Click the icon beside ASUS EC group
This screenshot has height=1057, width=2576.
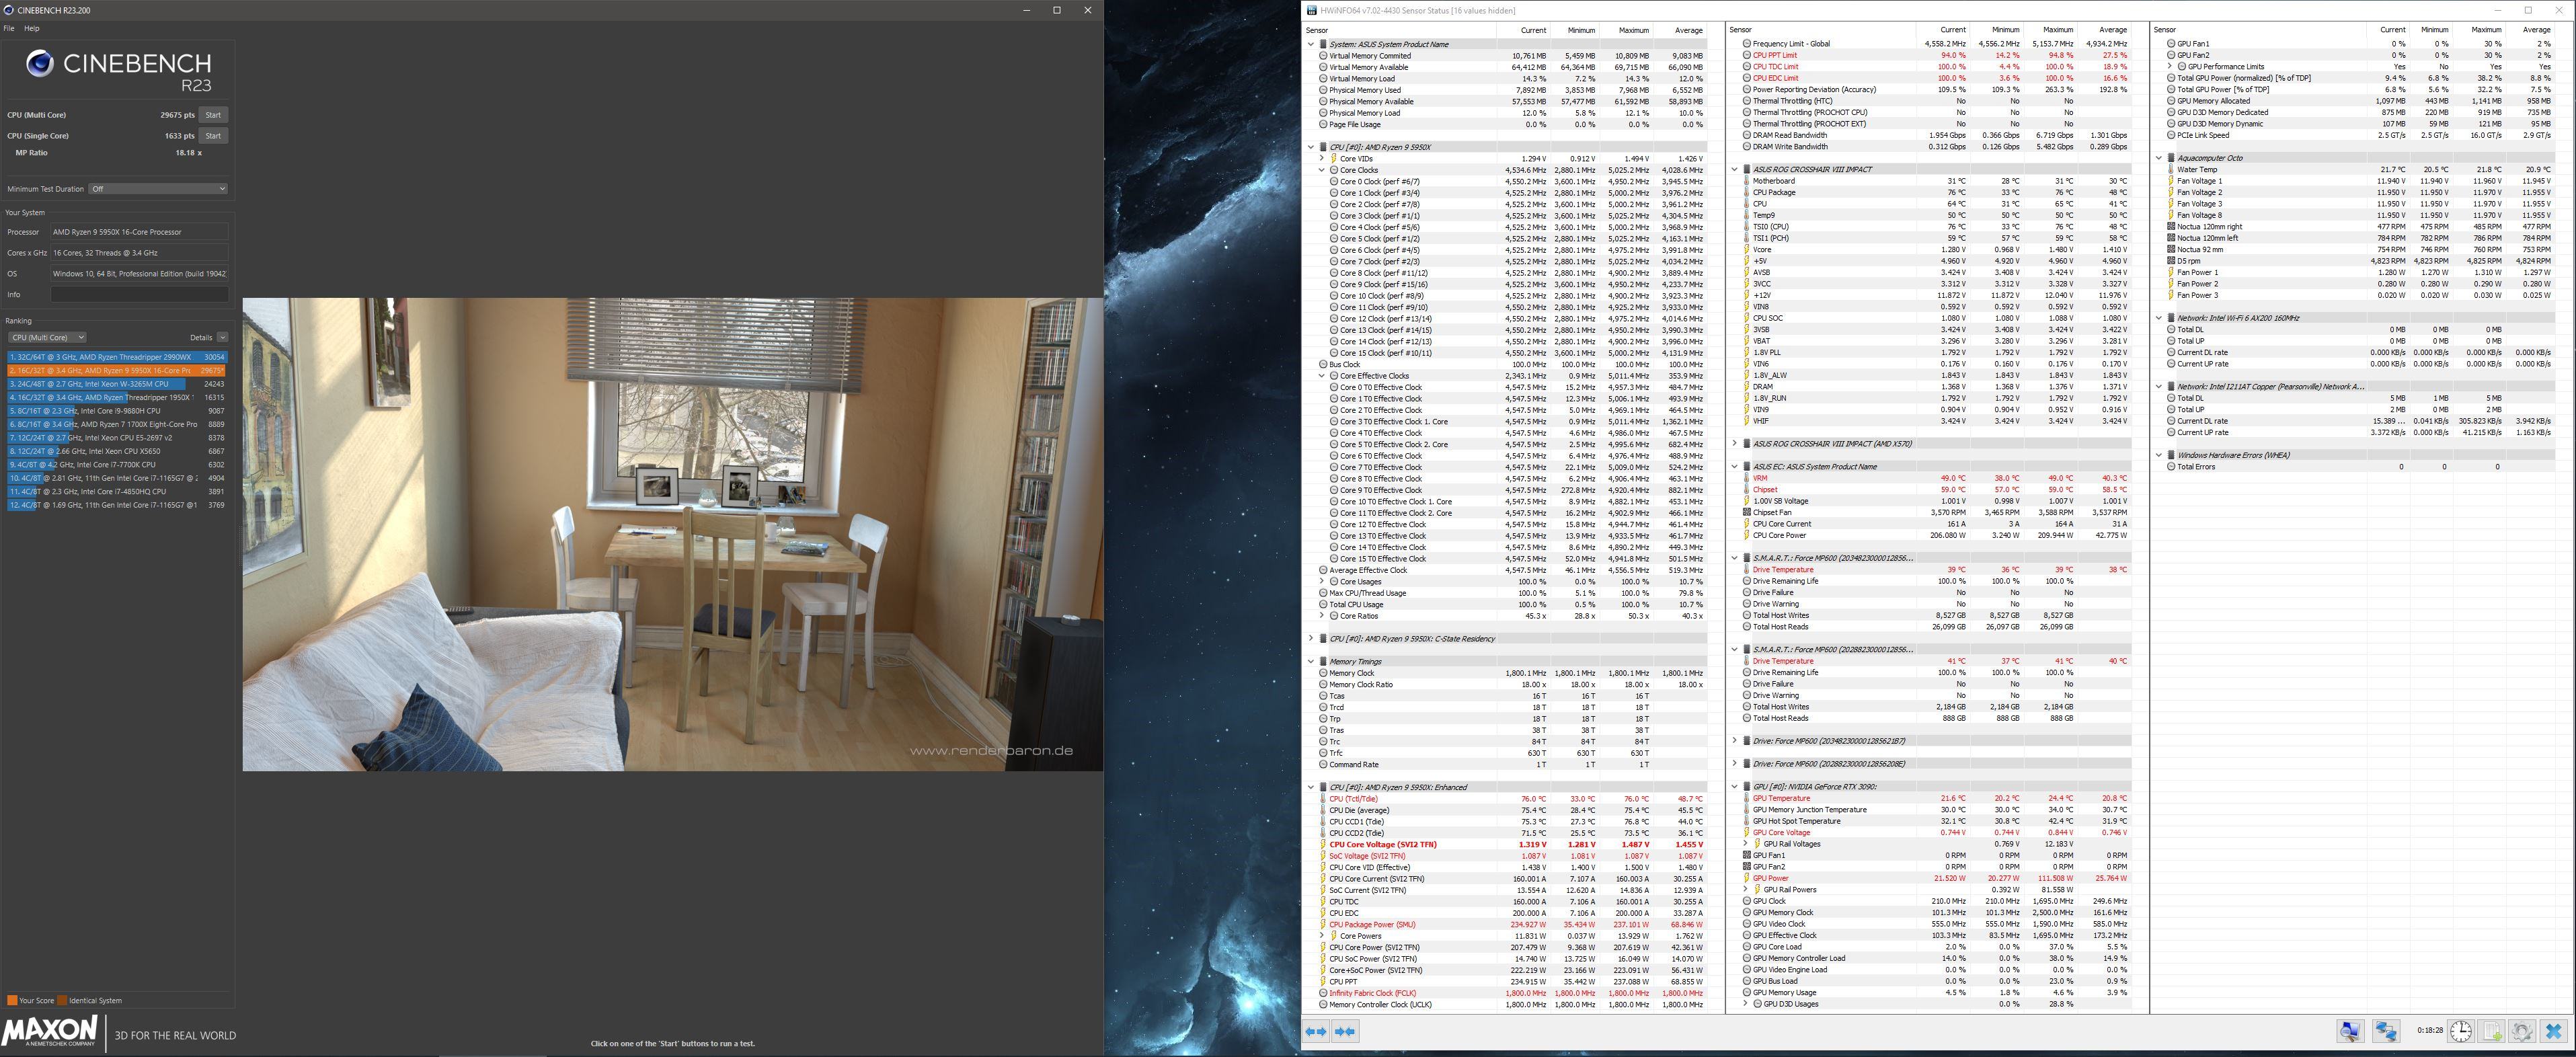click(x=1746, y=466)
